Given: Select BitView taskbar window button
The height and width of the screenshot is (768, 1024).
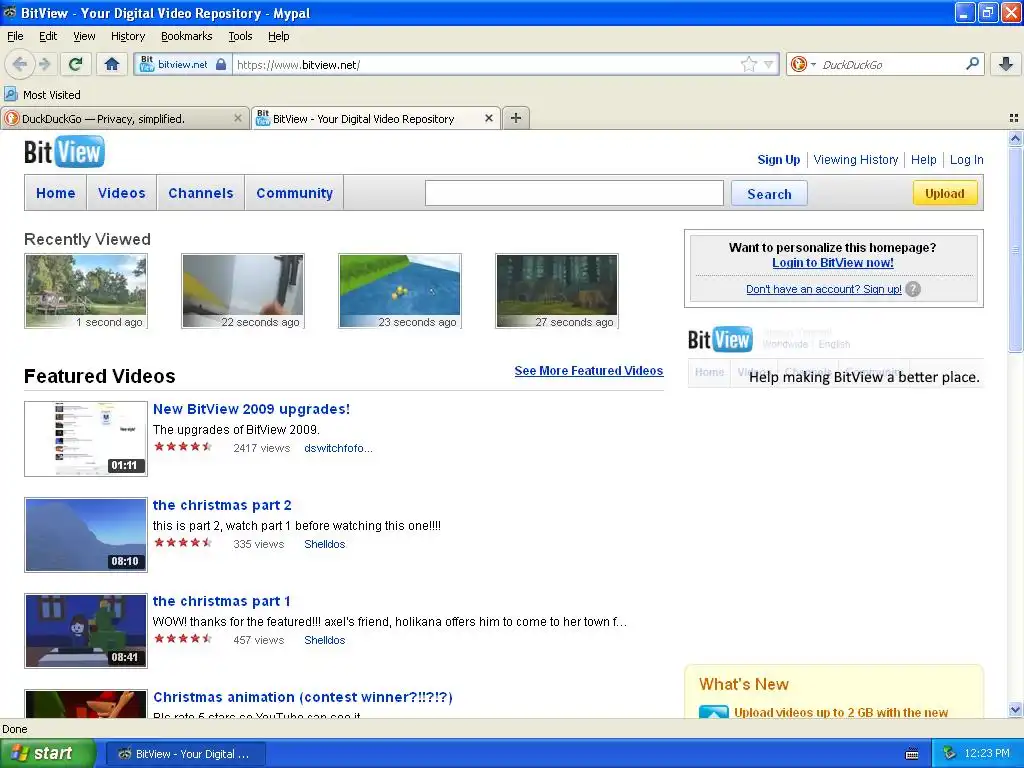Looking at the screenshot, I should (x=185, y=754).
